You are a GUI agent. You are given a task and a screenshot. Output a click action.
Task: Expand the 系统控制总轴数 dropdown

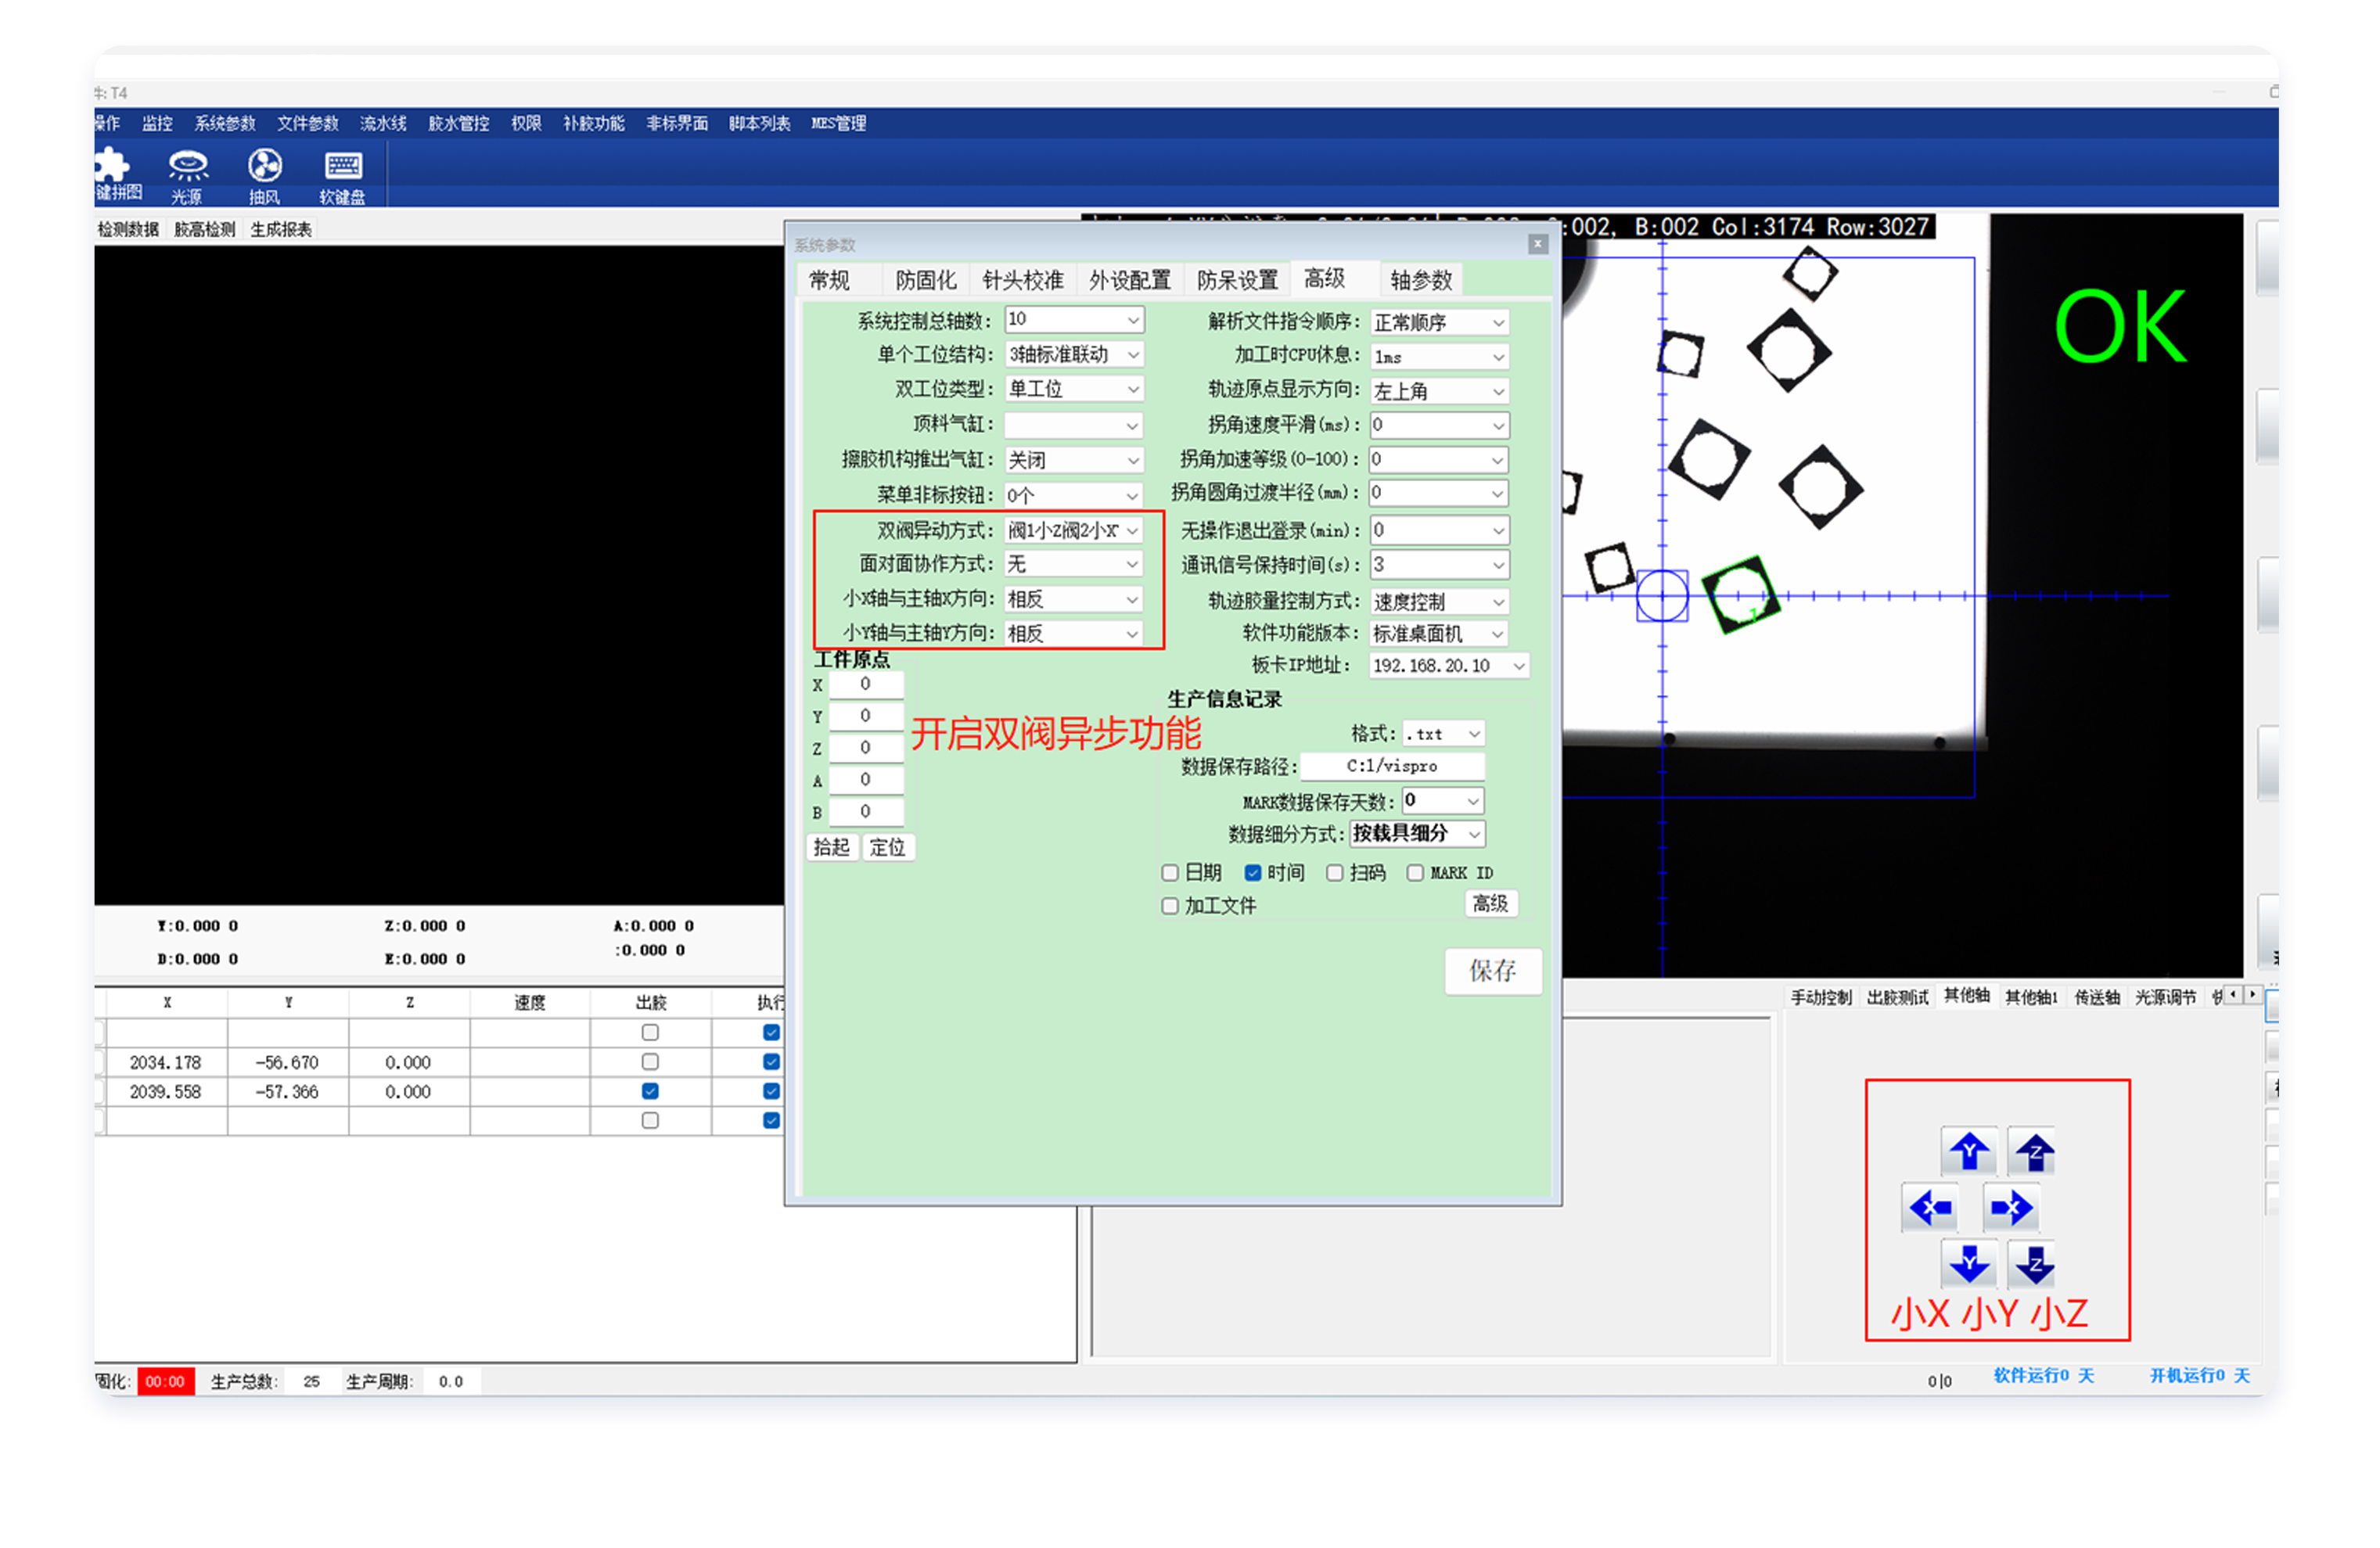point(1073,319)
